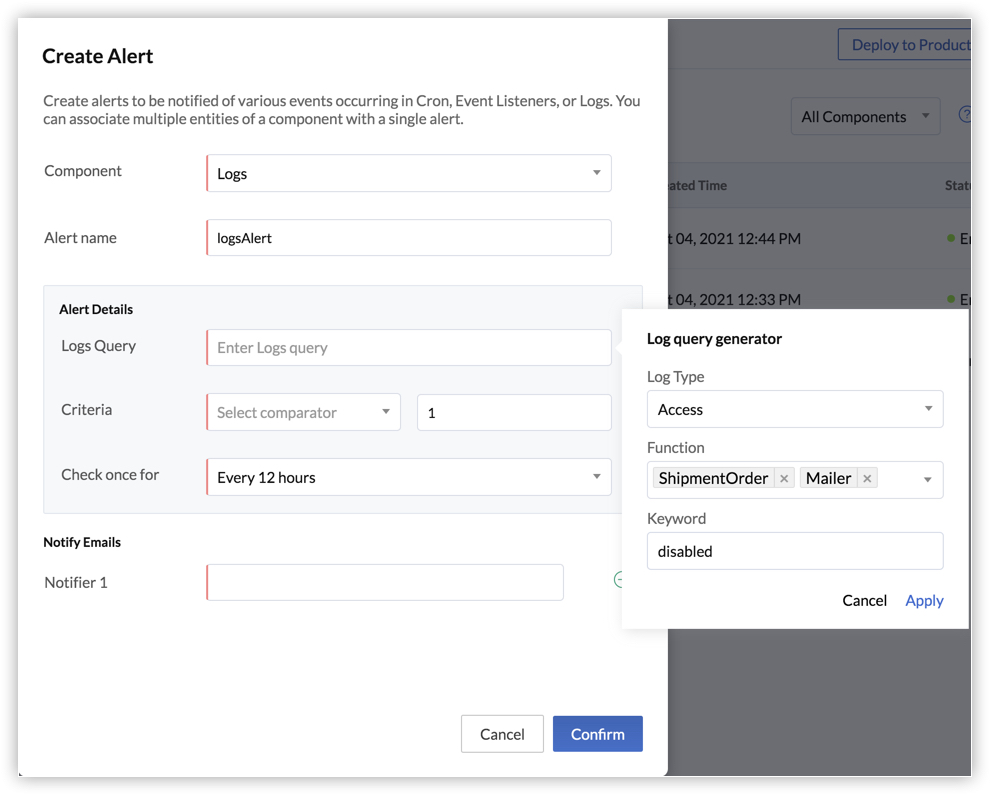Viewport: 990px width, 795px height.
Task: Click the help icon beside All Components
Action: [965, 115]
